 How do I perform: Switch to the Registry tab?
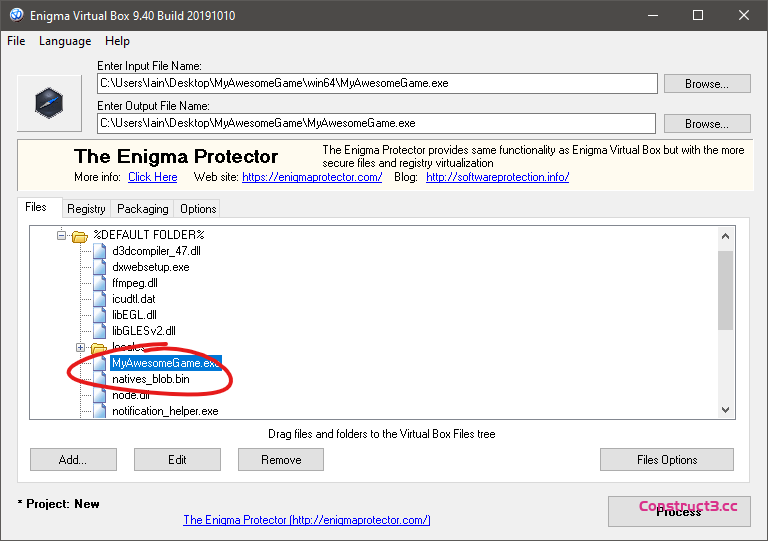tap(86, 209)
